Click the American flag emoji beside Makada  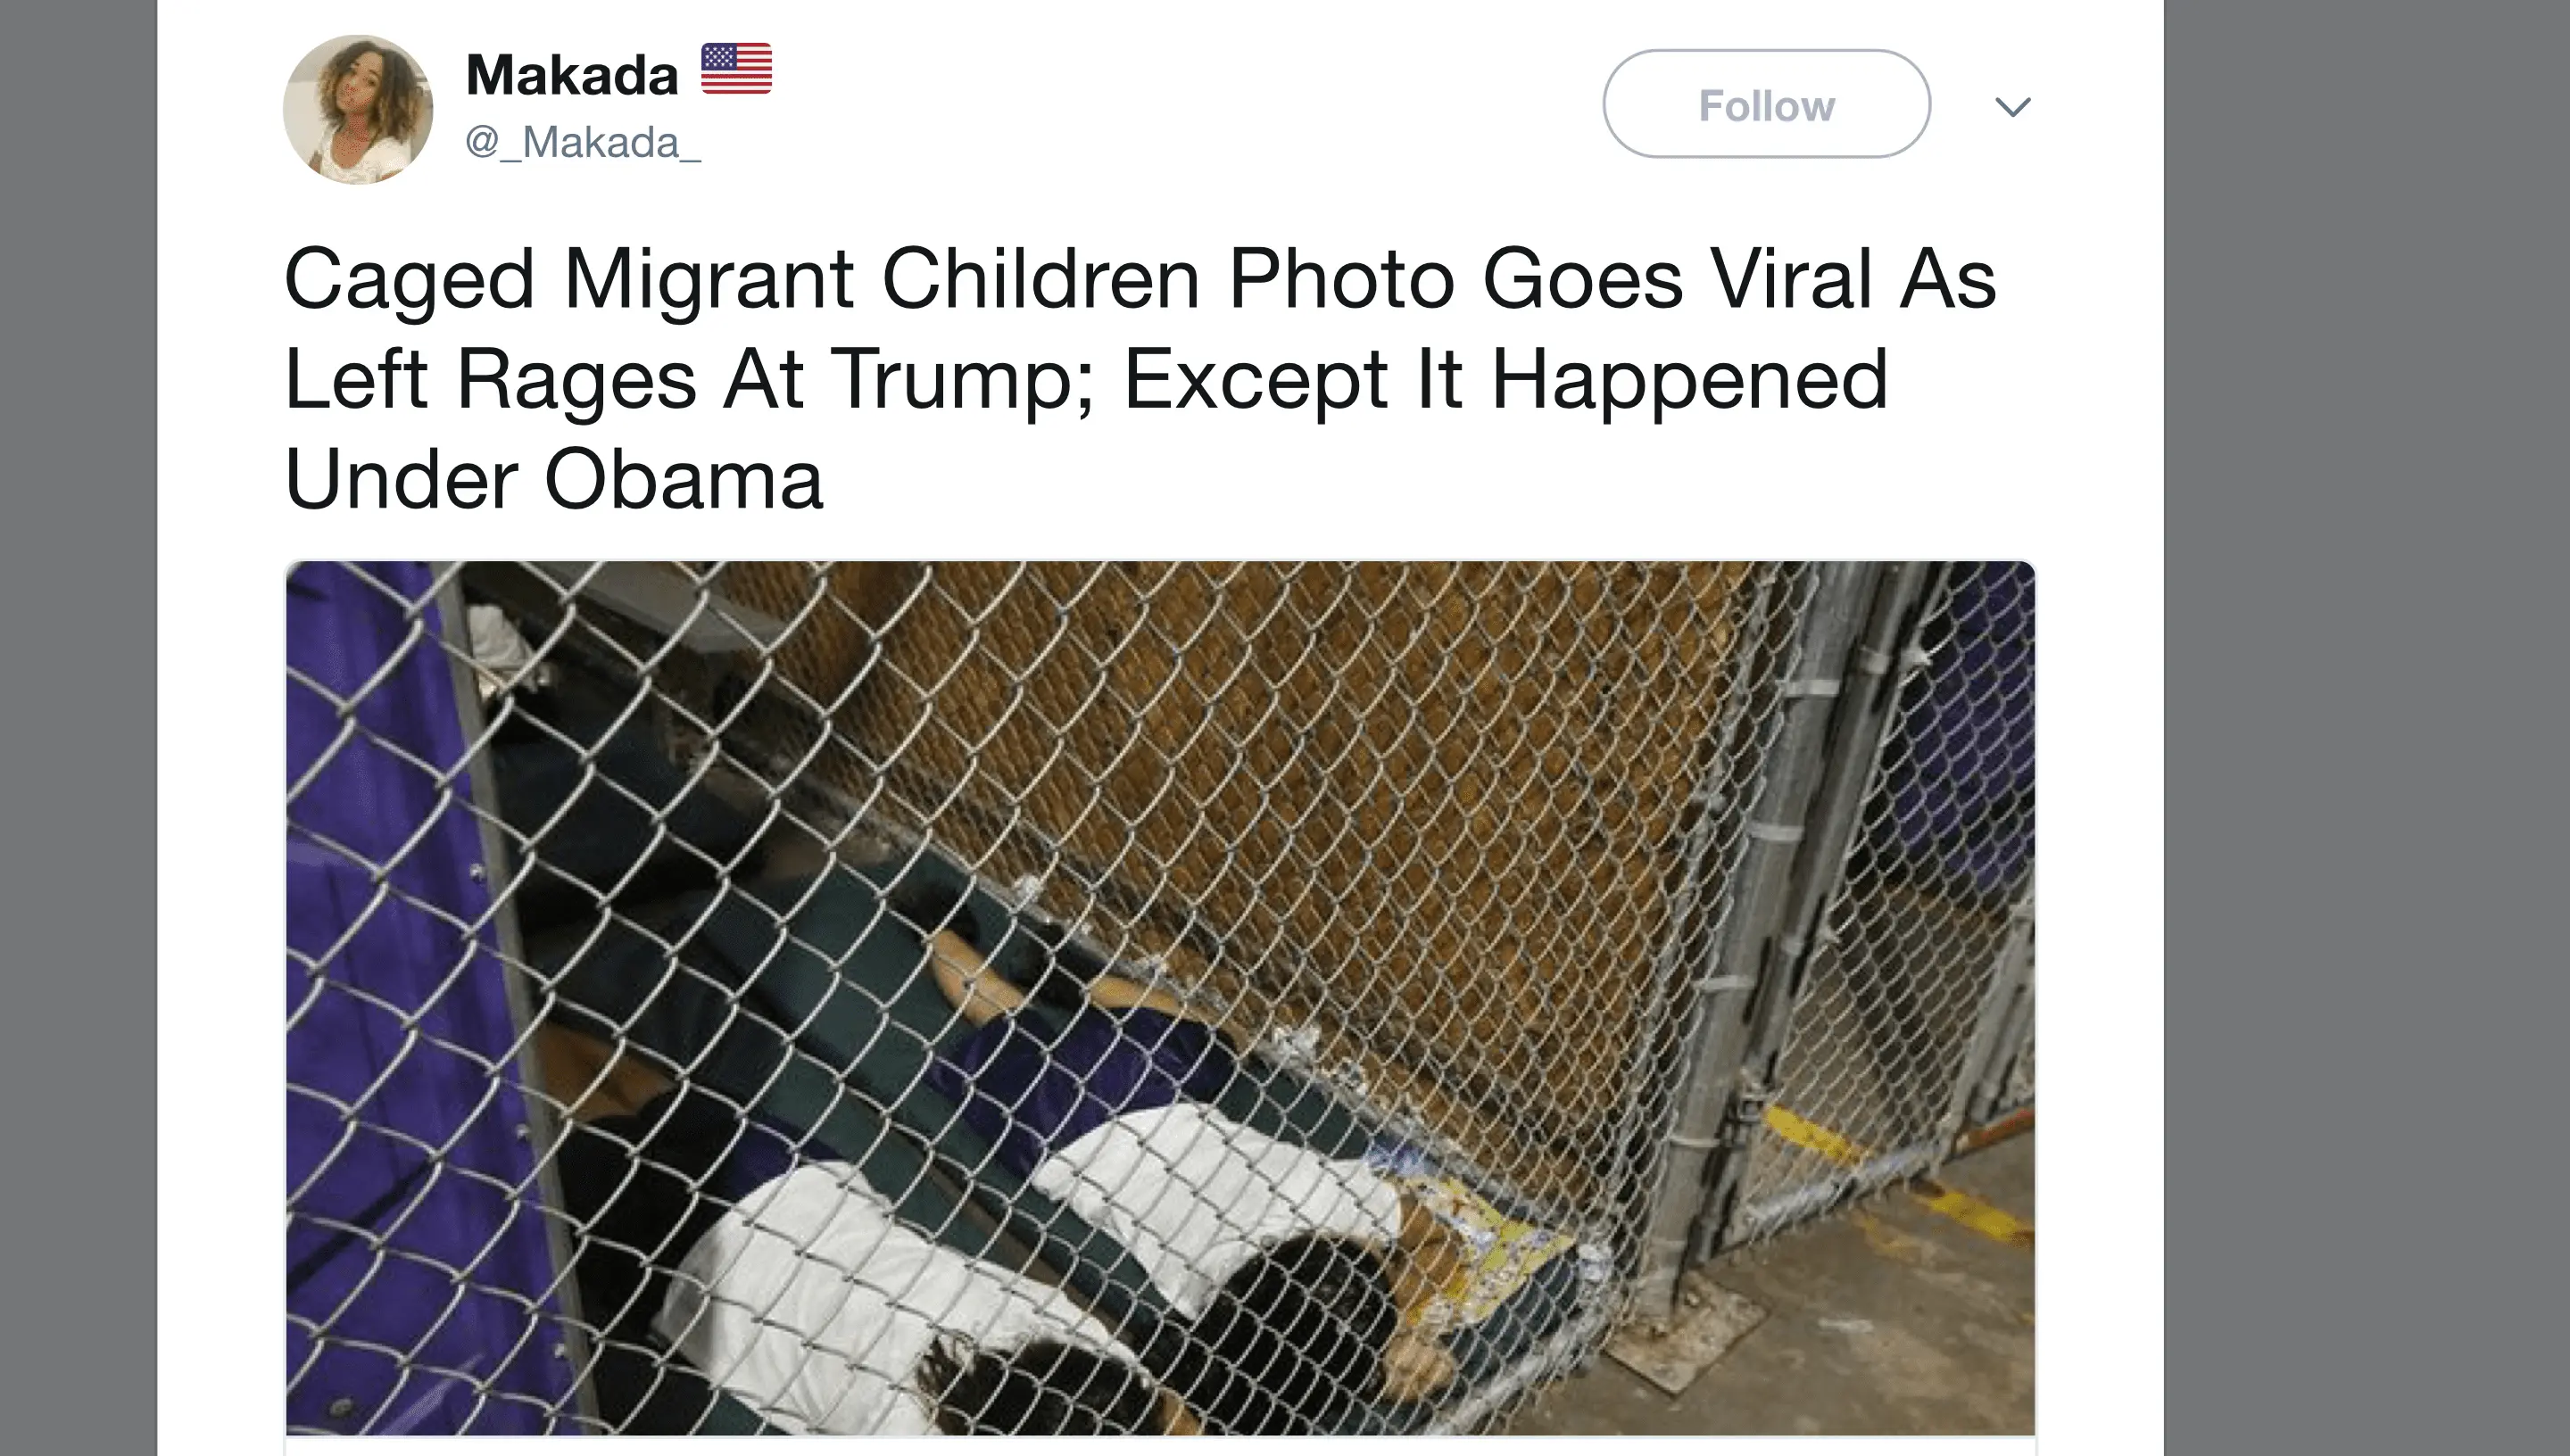[736, 69]
